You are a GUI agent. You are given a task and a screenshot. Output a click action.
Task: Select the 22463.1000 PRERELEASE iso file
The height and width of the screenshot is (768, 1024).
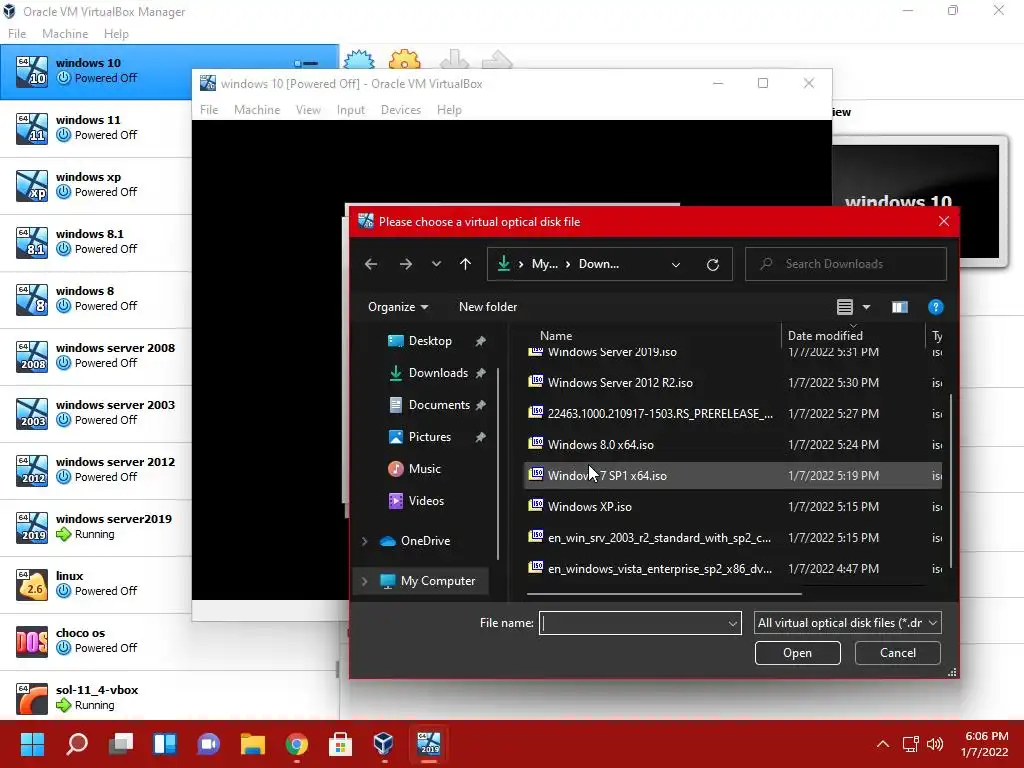(x=733, y=413)
